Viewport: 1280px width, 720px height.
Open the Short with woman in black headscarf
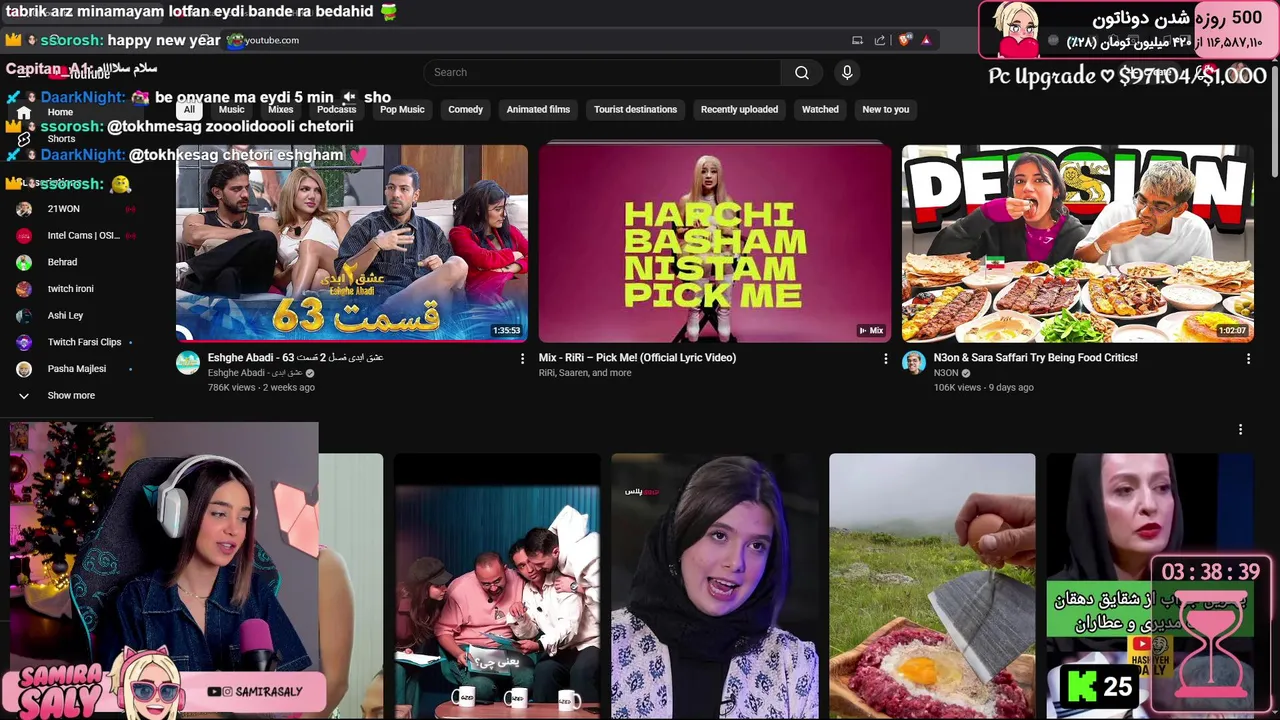pos(715,586)
